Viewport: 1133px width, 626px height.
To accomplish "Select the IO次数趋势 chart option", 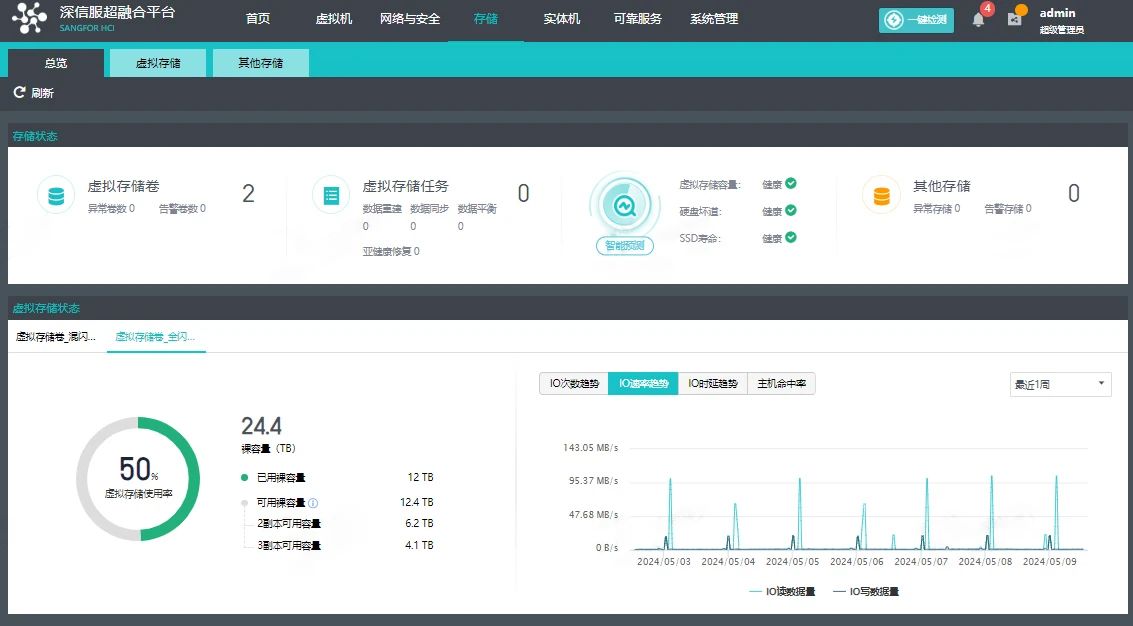I will 573,383.
